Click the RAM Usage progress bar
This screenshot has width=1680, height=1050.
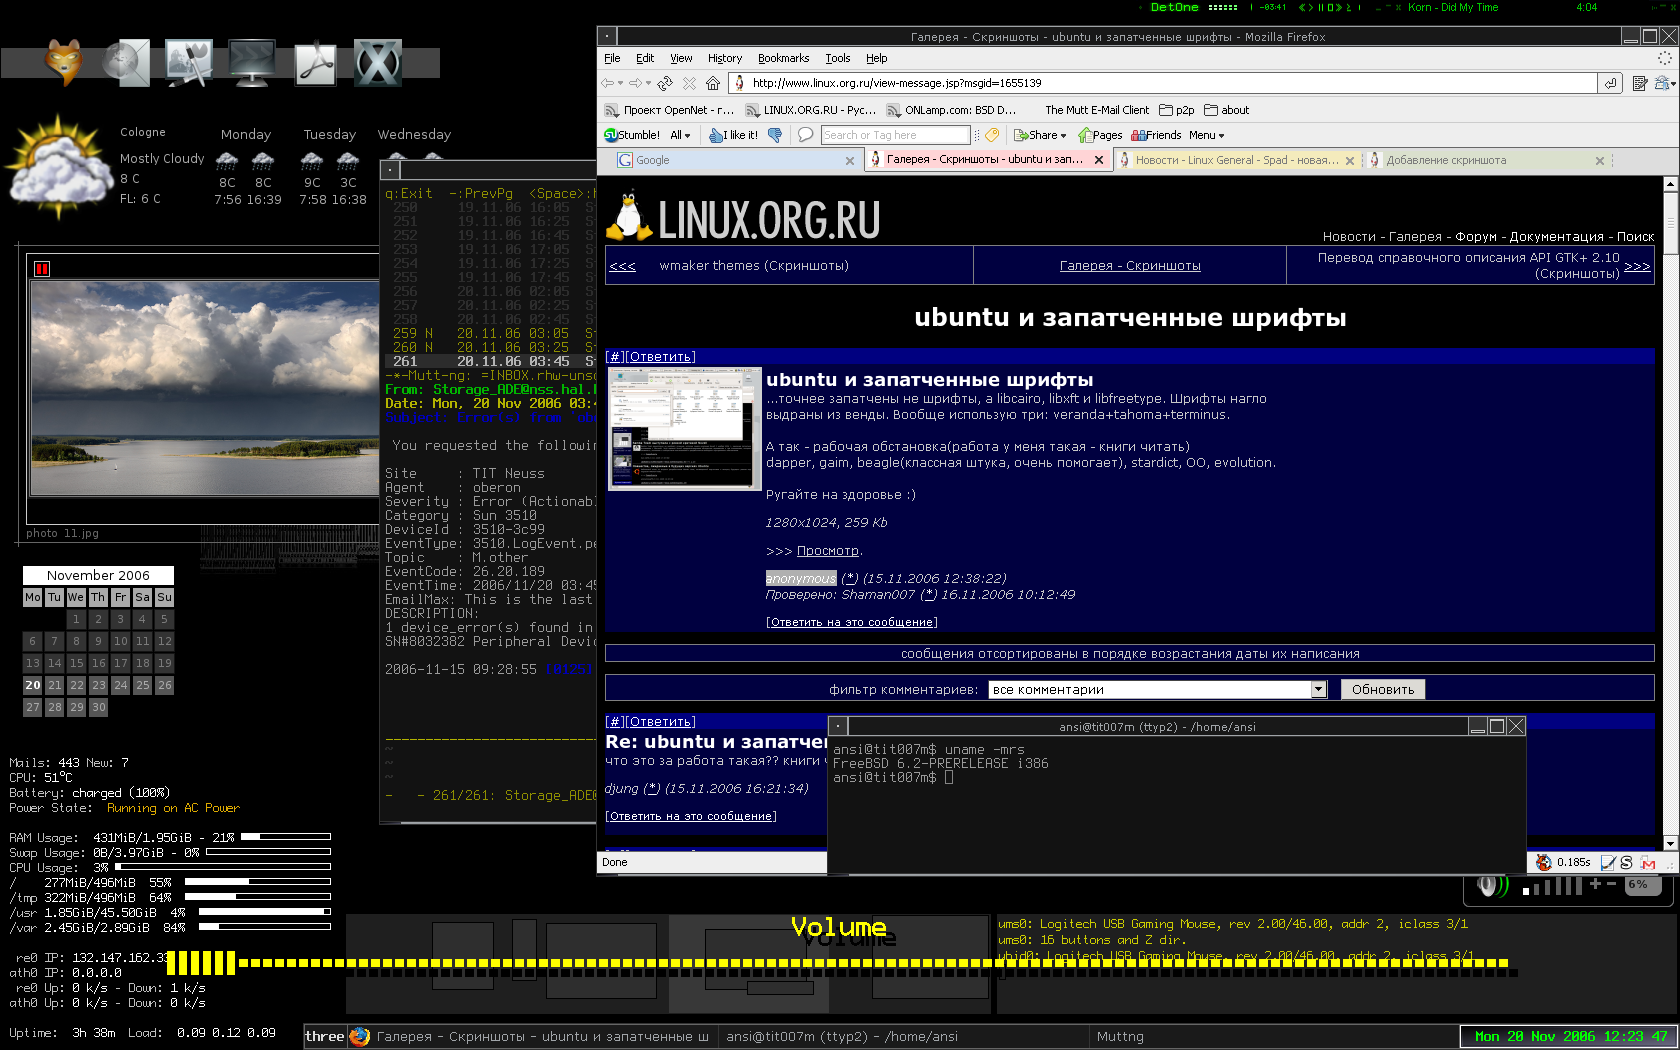coord(286,837)
